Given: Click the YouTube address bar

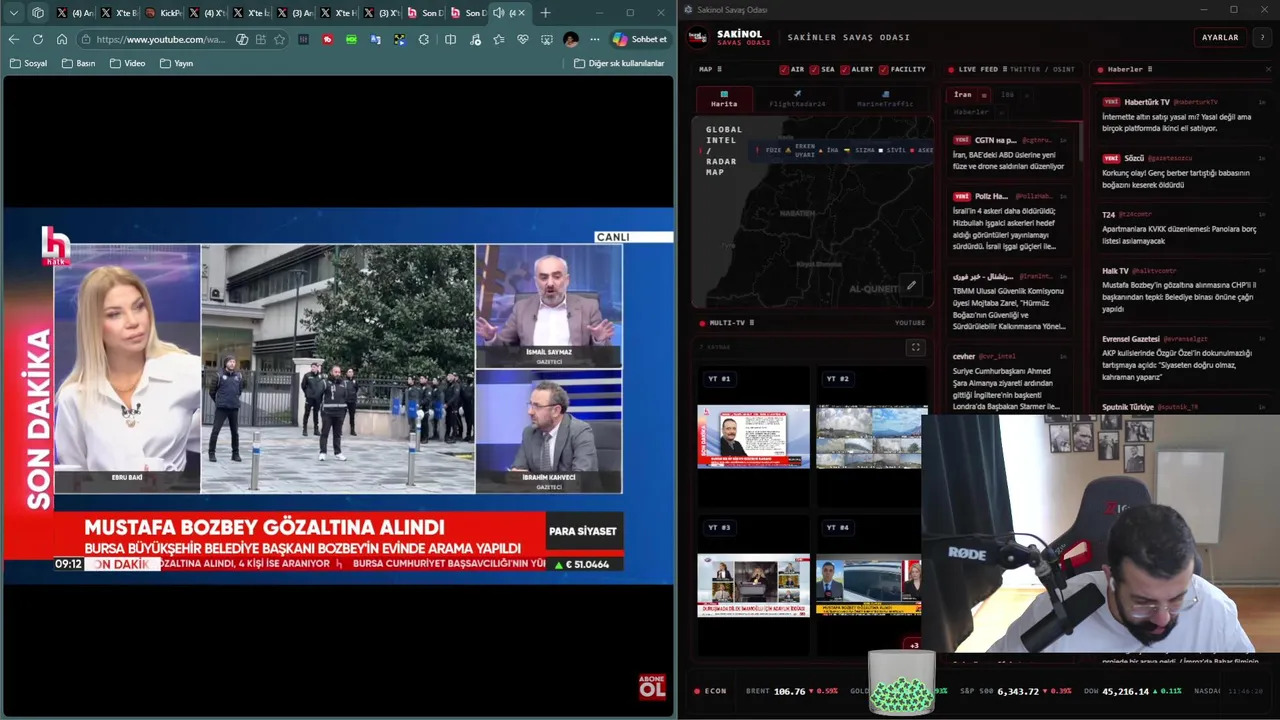Looking at the screenshot, I should pyautogui.click(x=160, y=39).
